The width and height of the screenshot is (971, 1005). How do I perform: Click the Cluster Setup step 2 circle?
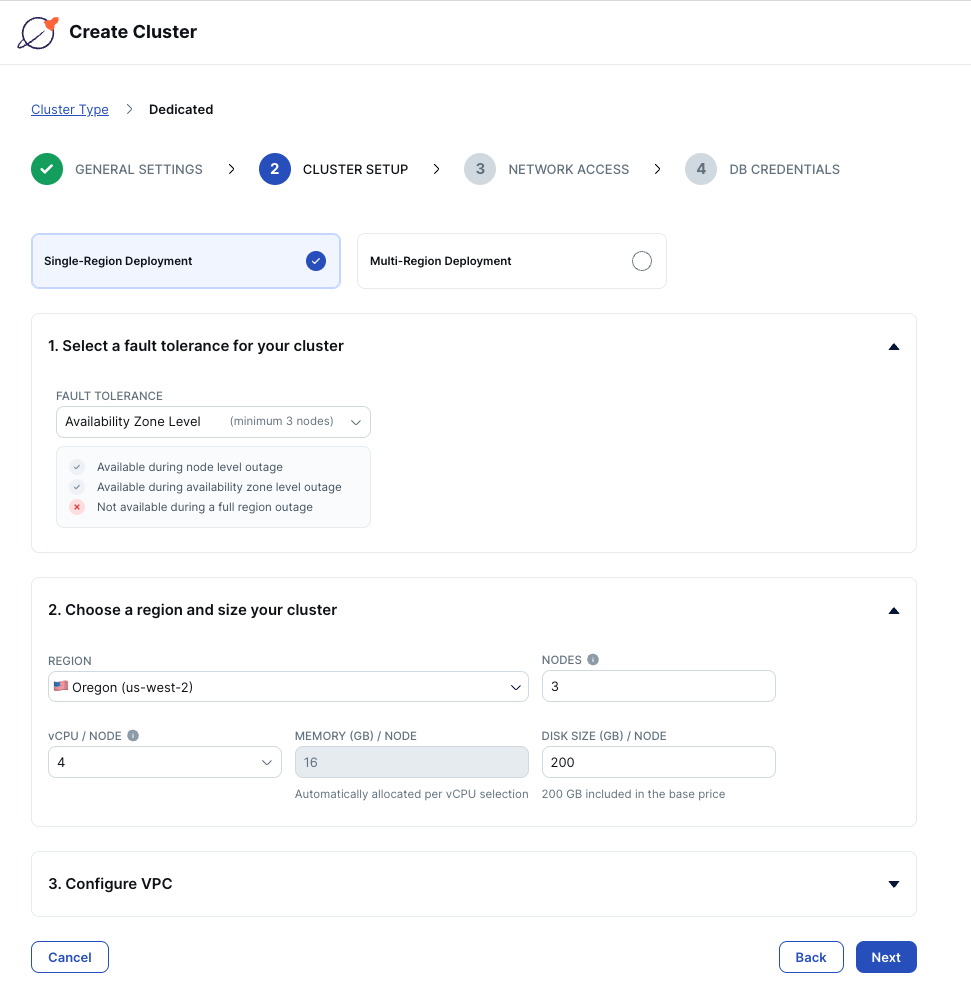[x=274, y=169]
